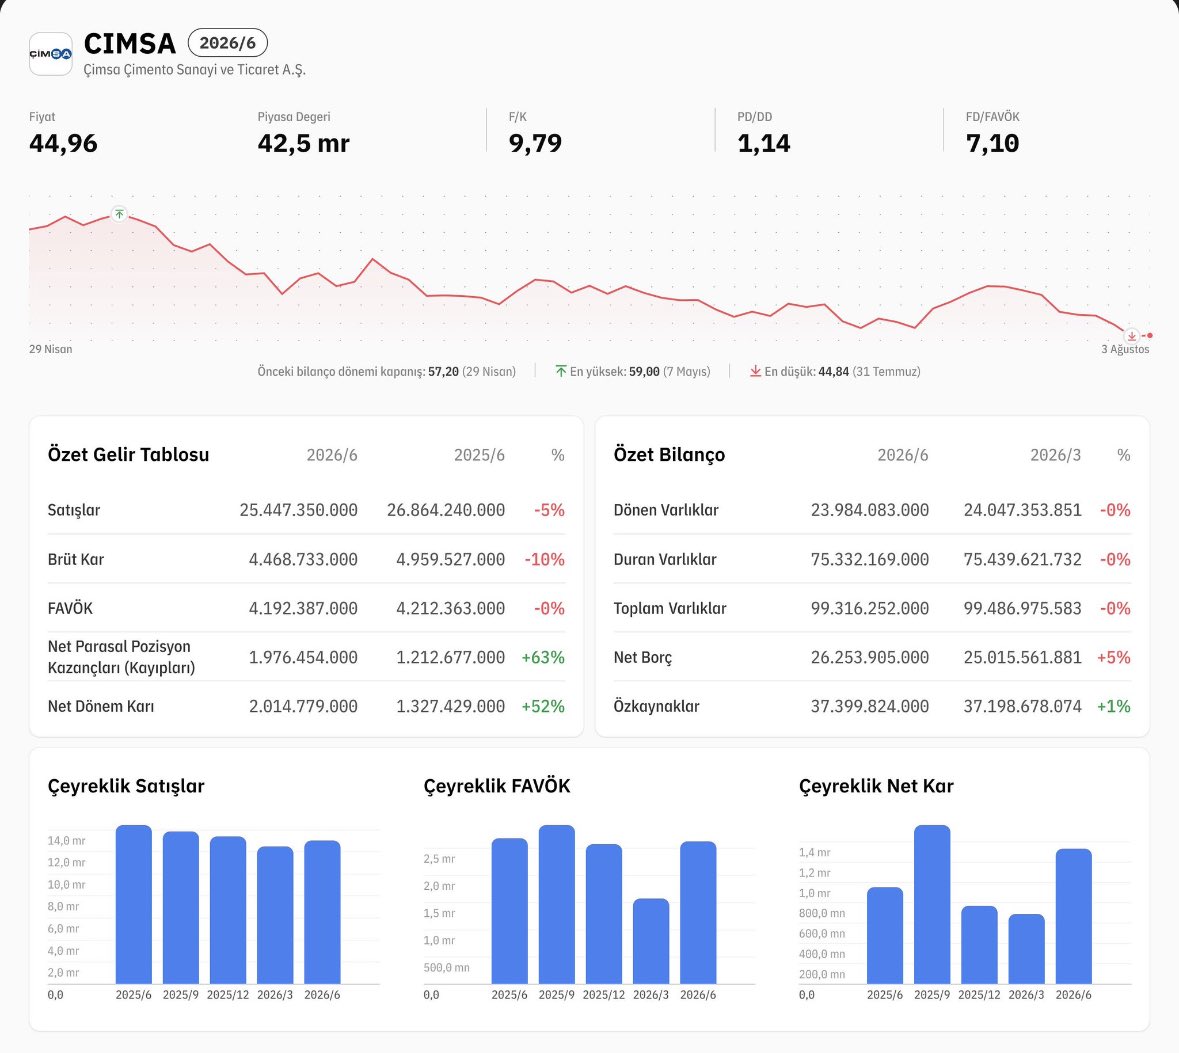Click 2025/6 bar in Çeyreklik Satışlar chart
Viewport: 1179px width, 1053px height.
point(134,904)
